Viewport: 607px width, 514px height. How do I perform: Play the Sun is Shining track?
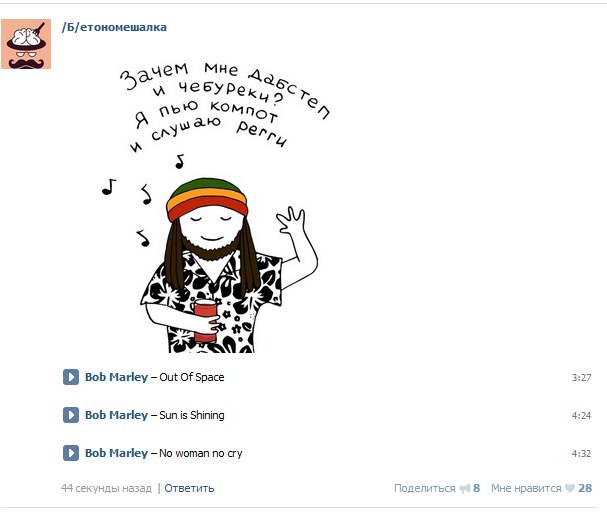(71, 415)
